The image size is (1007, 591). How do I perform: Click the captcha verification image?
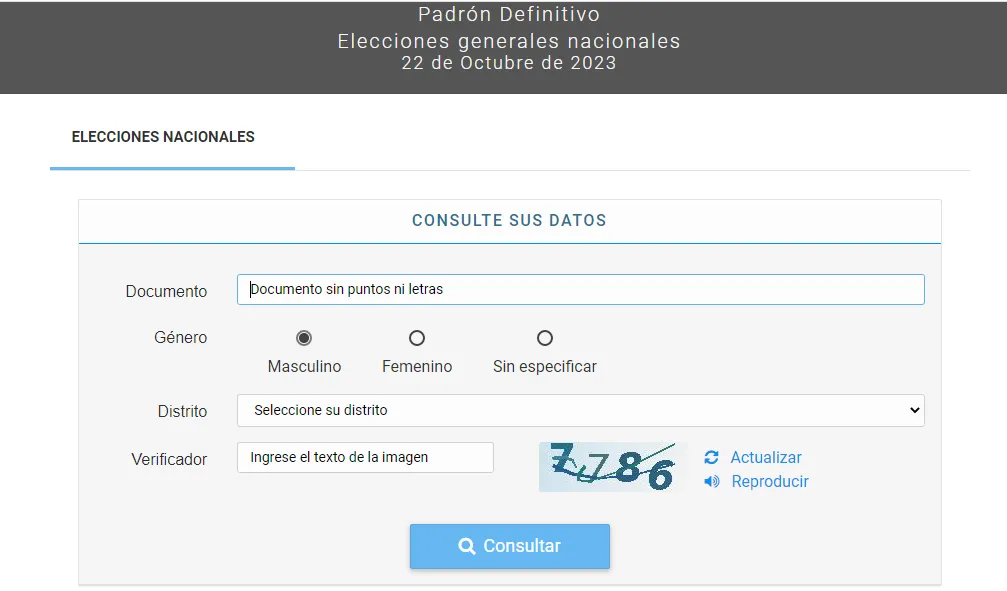pyautogui.click(x=613, y=467)
